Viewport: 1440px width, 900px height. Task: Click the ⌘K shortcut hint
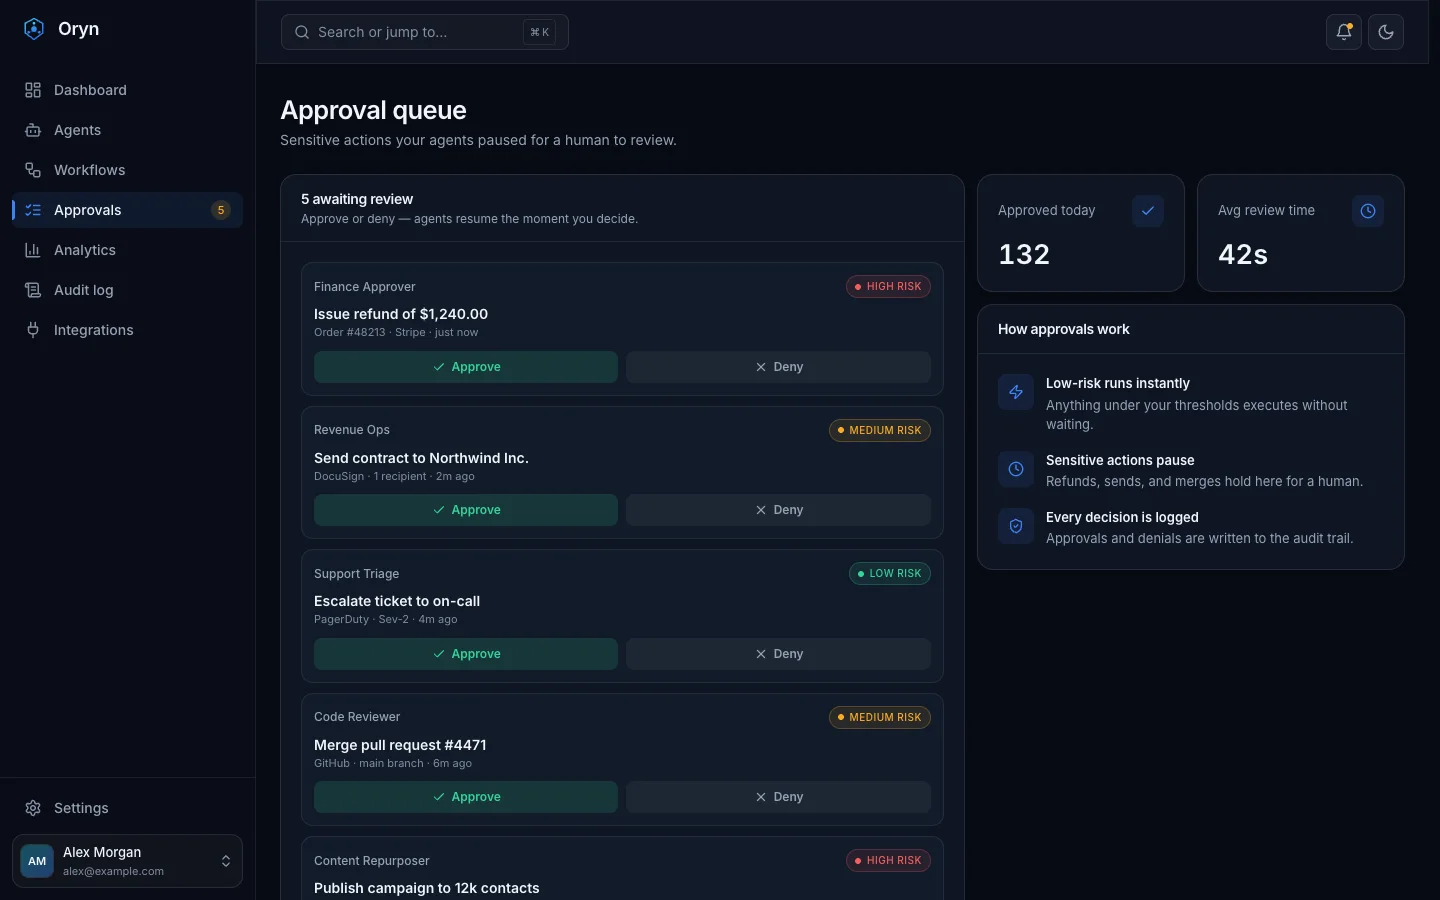(x=540, y=32)
